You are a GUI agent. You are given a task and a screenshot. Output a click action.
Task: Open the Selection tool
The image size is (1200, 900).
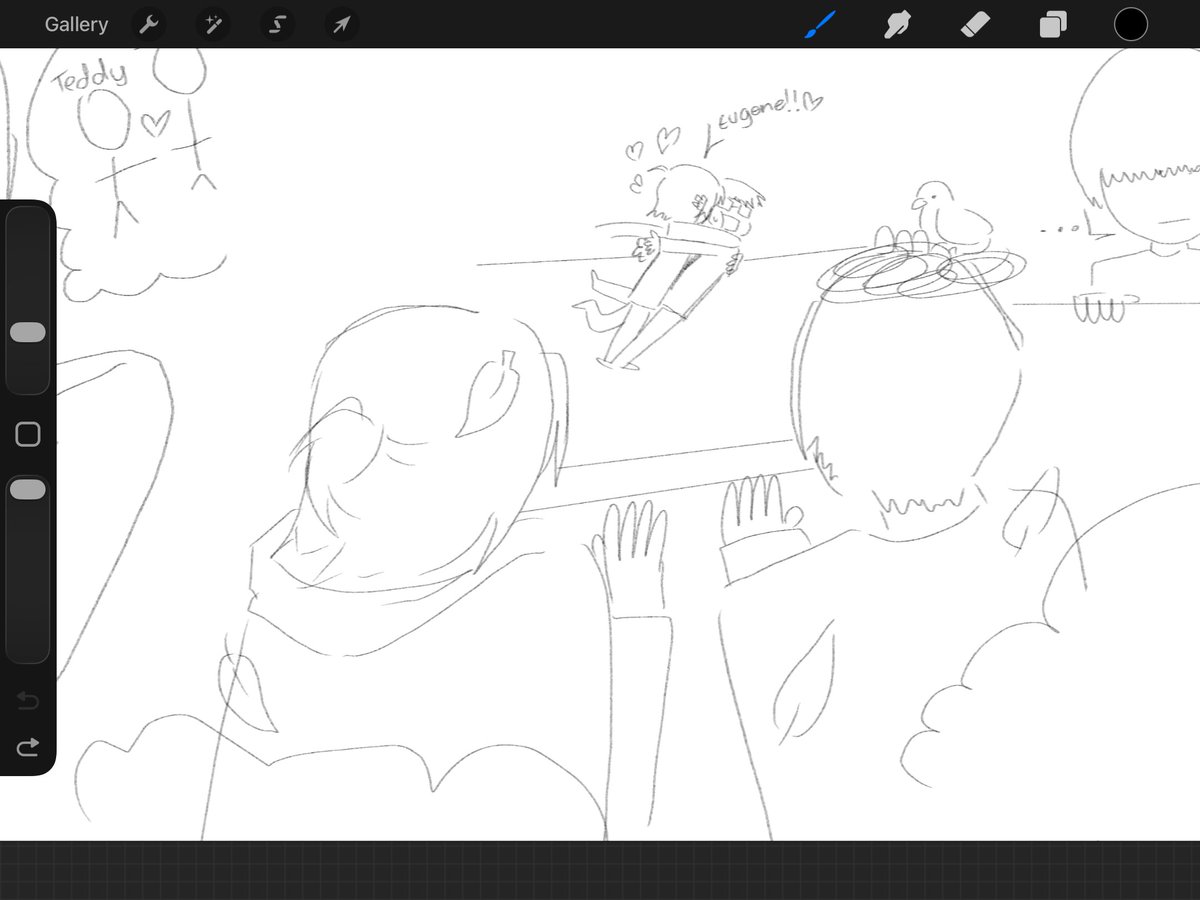(x=277, y=25)
